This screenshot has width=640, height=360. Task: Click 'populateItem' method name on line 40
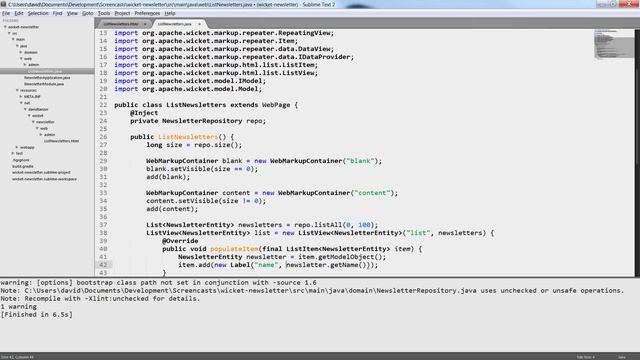click(x=234, y=249)
